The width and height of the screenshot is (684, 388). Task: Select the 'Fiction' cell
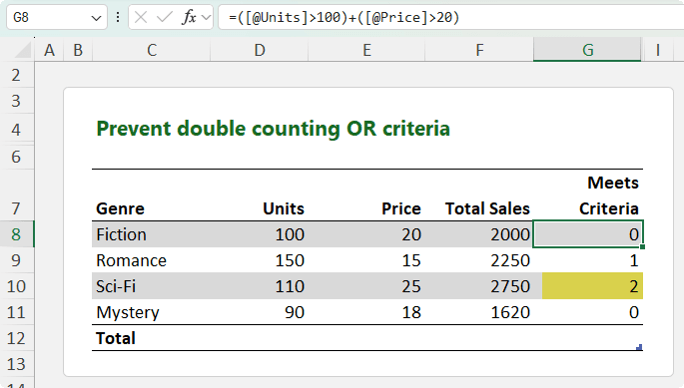click(x=151, y=234)
